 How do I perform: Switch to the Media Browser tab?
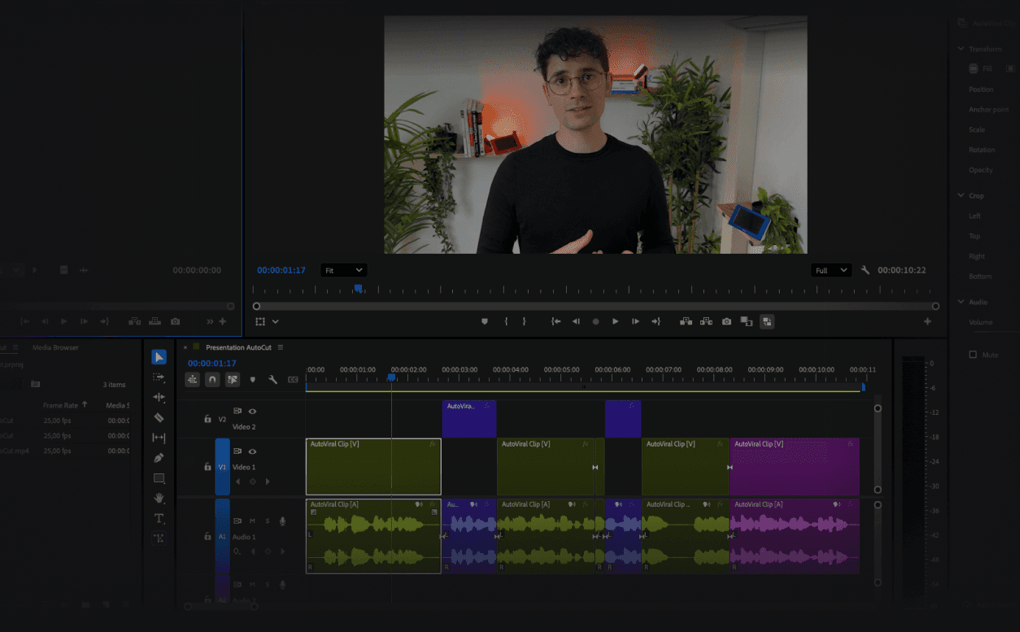[x=55, y=347]
